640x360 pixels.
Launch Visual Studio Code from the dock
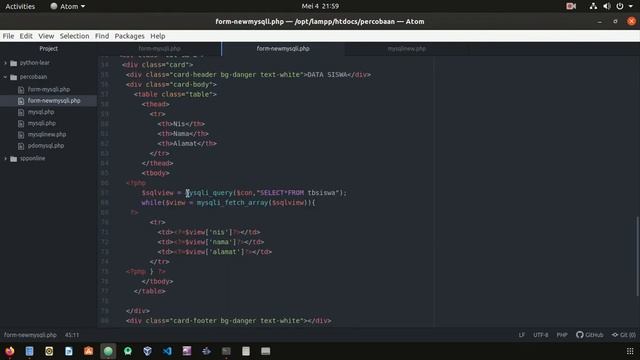[167, 351]
